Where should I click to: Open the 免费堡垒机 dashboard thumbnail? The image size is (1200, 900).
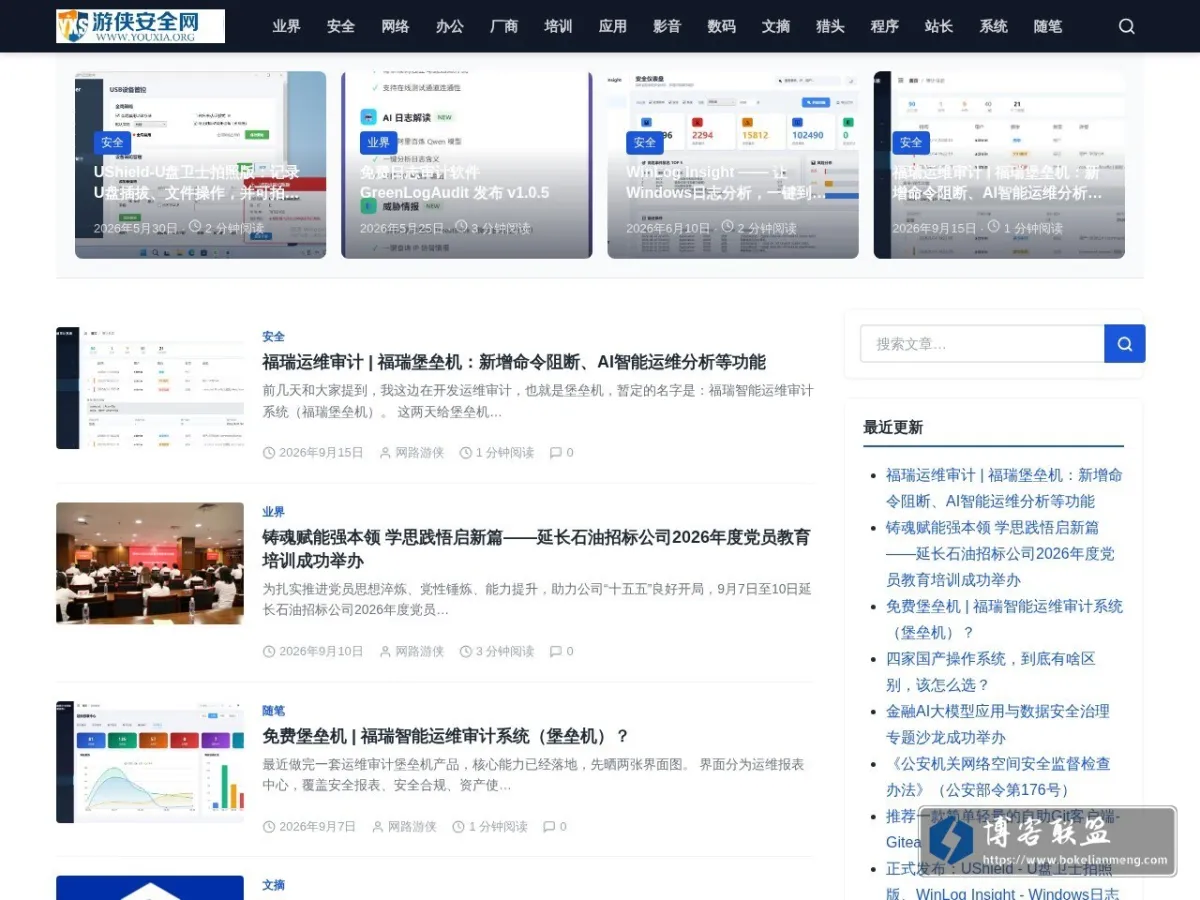click(x=150, y=762)
